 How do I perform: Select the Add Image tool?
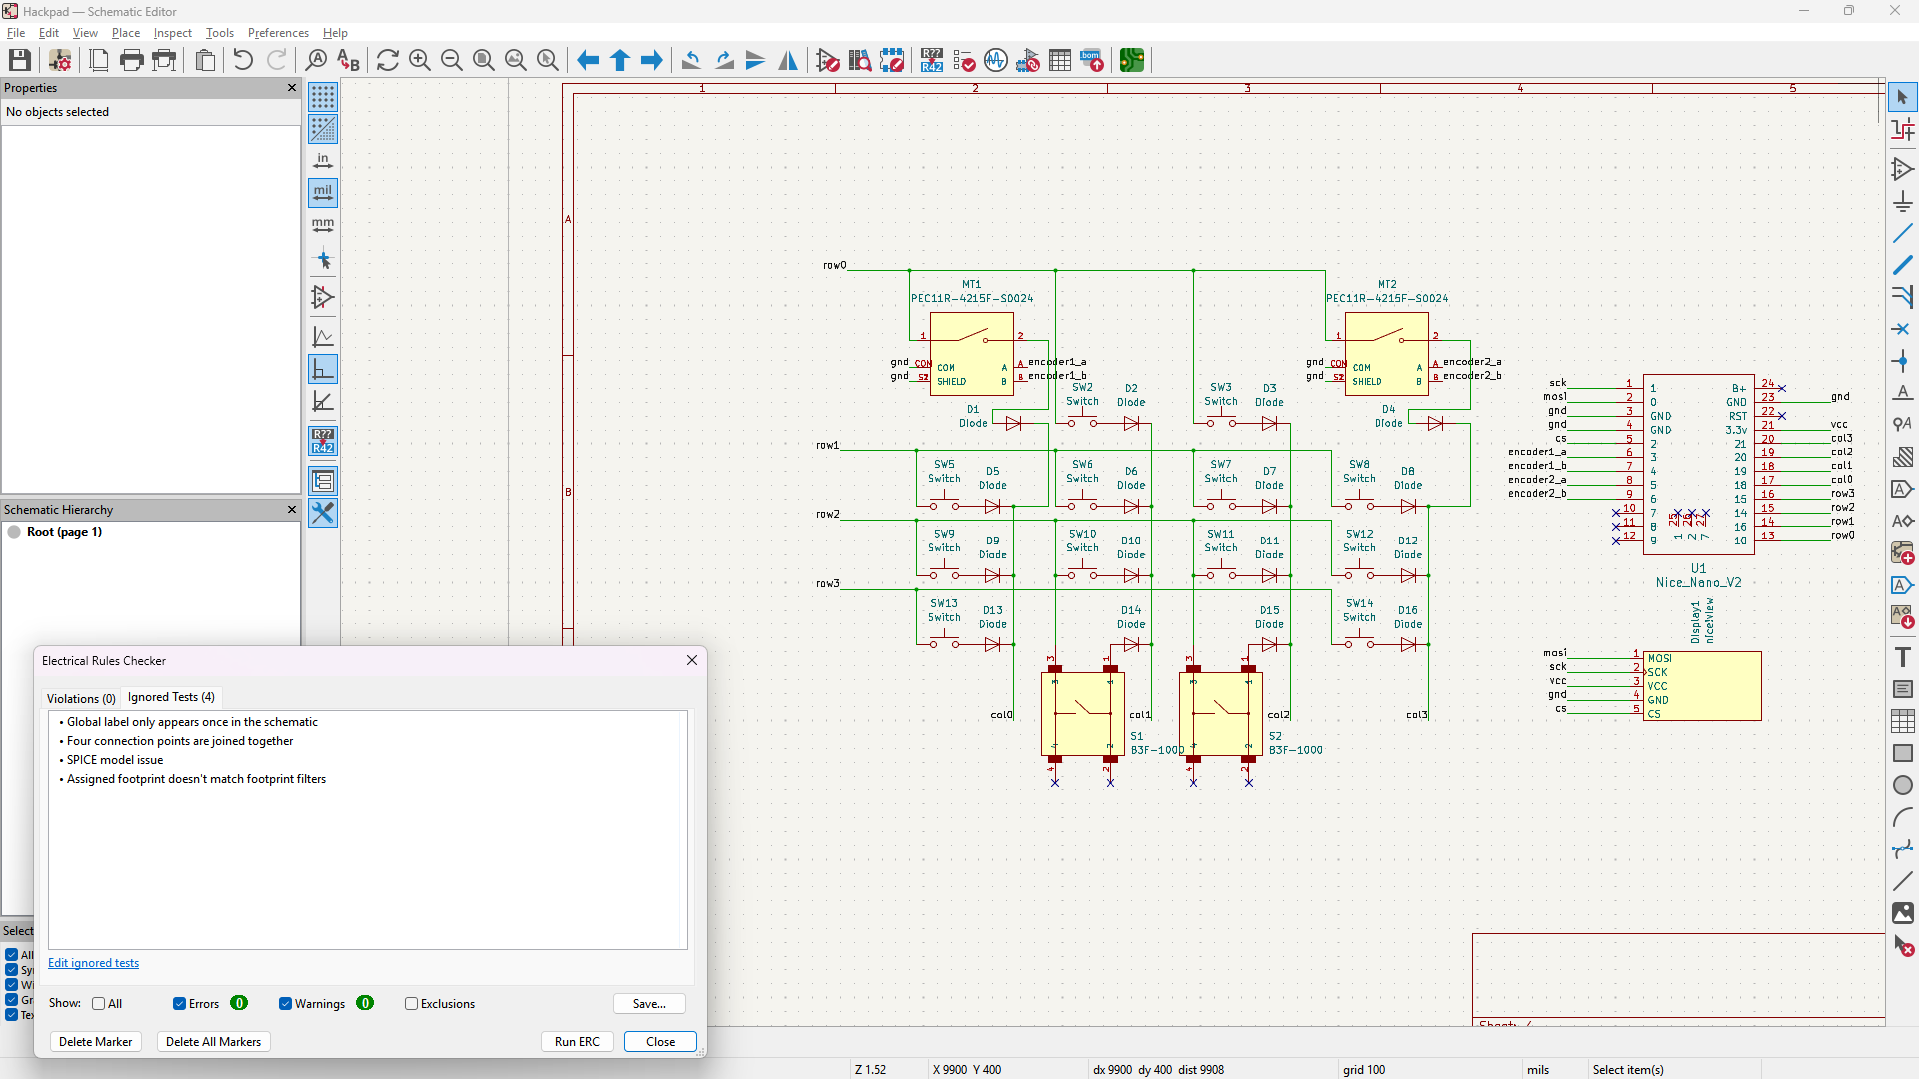1903,913
